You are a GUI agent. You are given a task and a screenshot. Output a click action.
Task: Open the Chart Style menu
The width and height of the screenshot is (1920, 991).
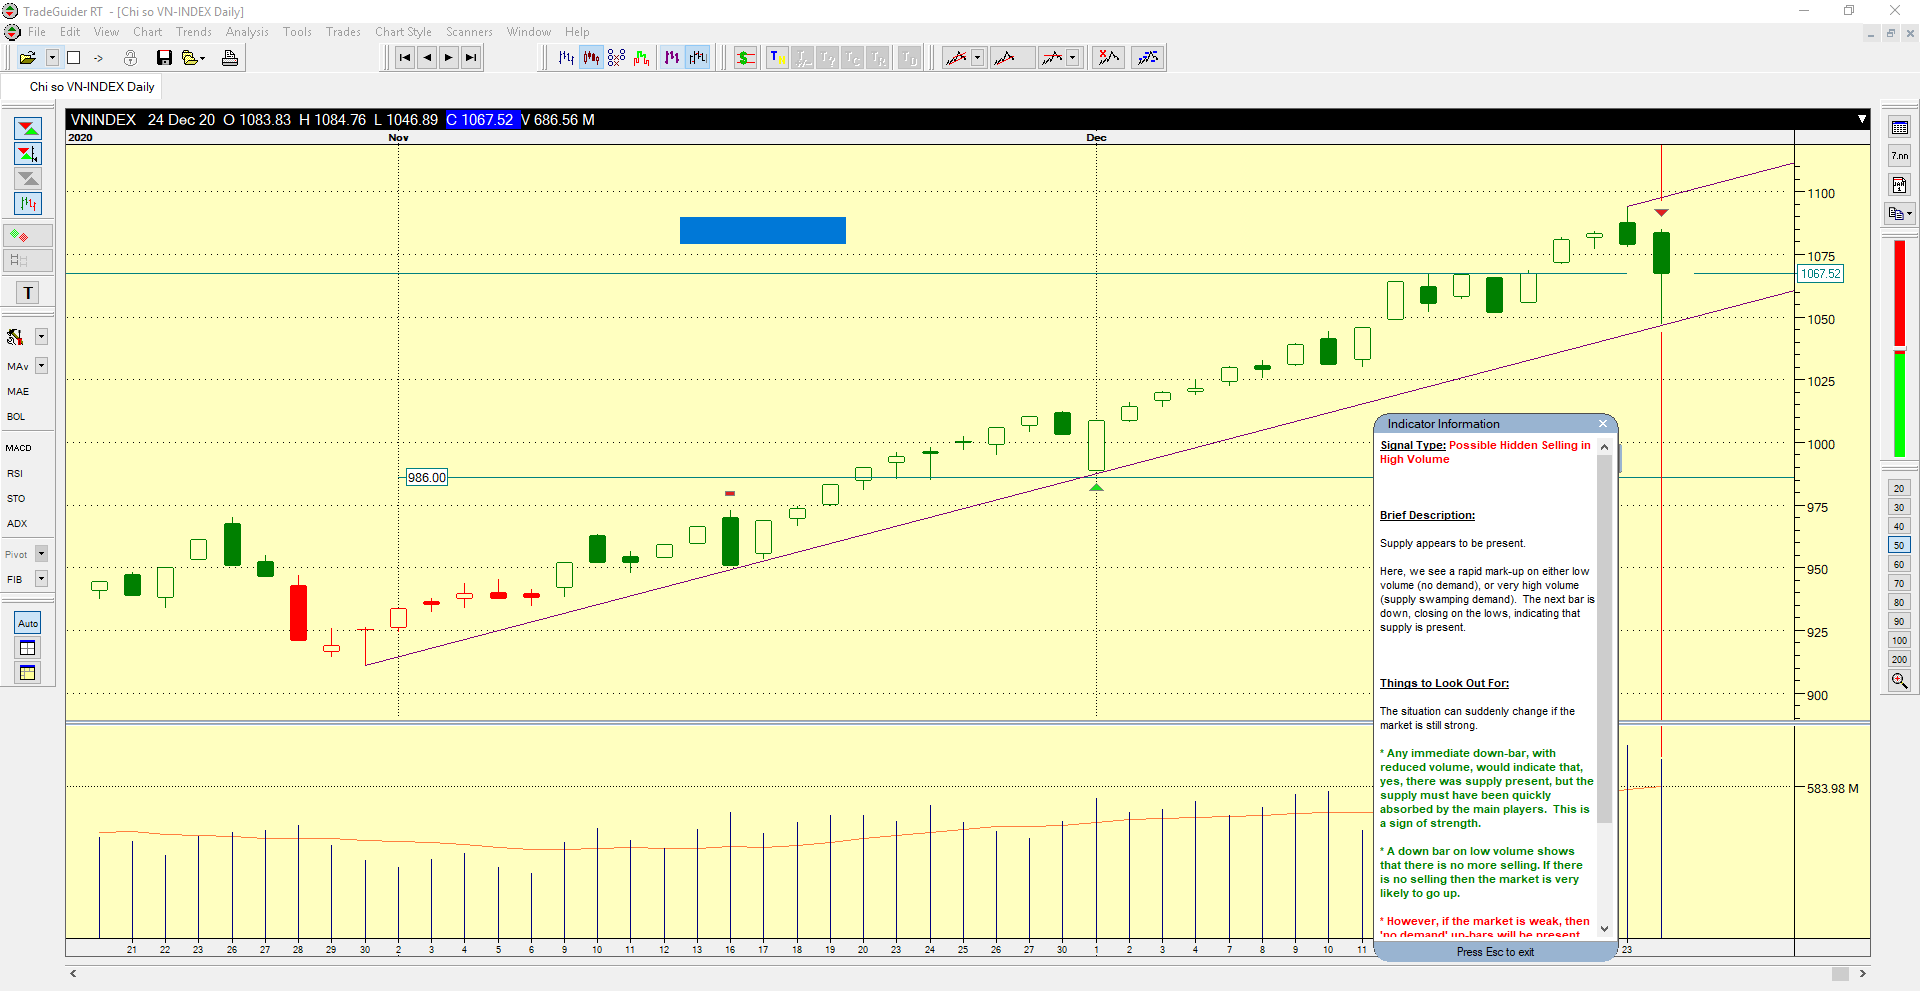[x=403, y=32]
